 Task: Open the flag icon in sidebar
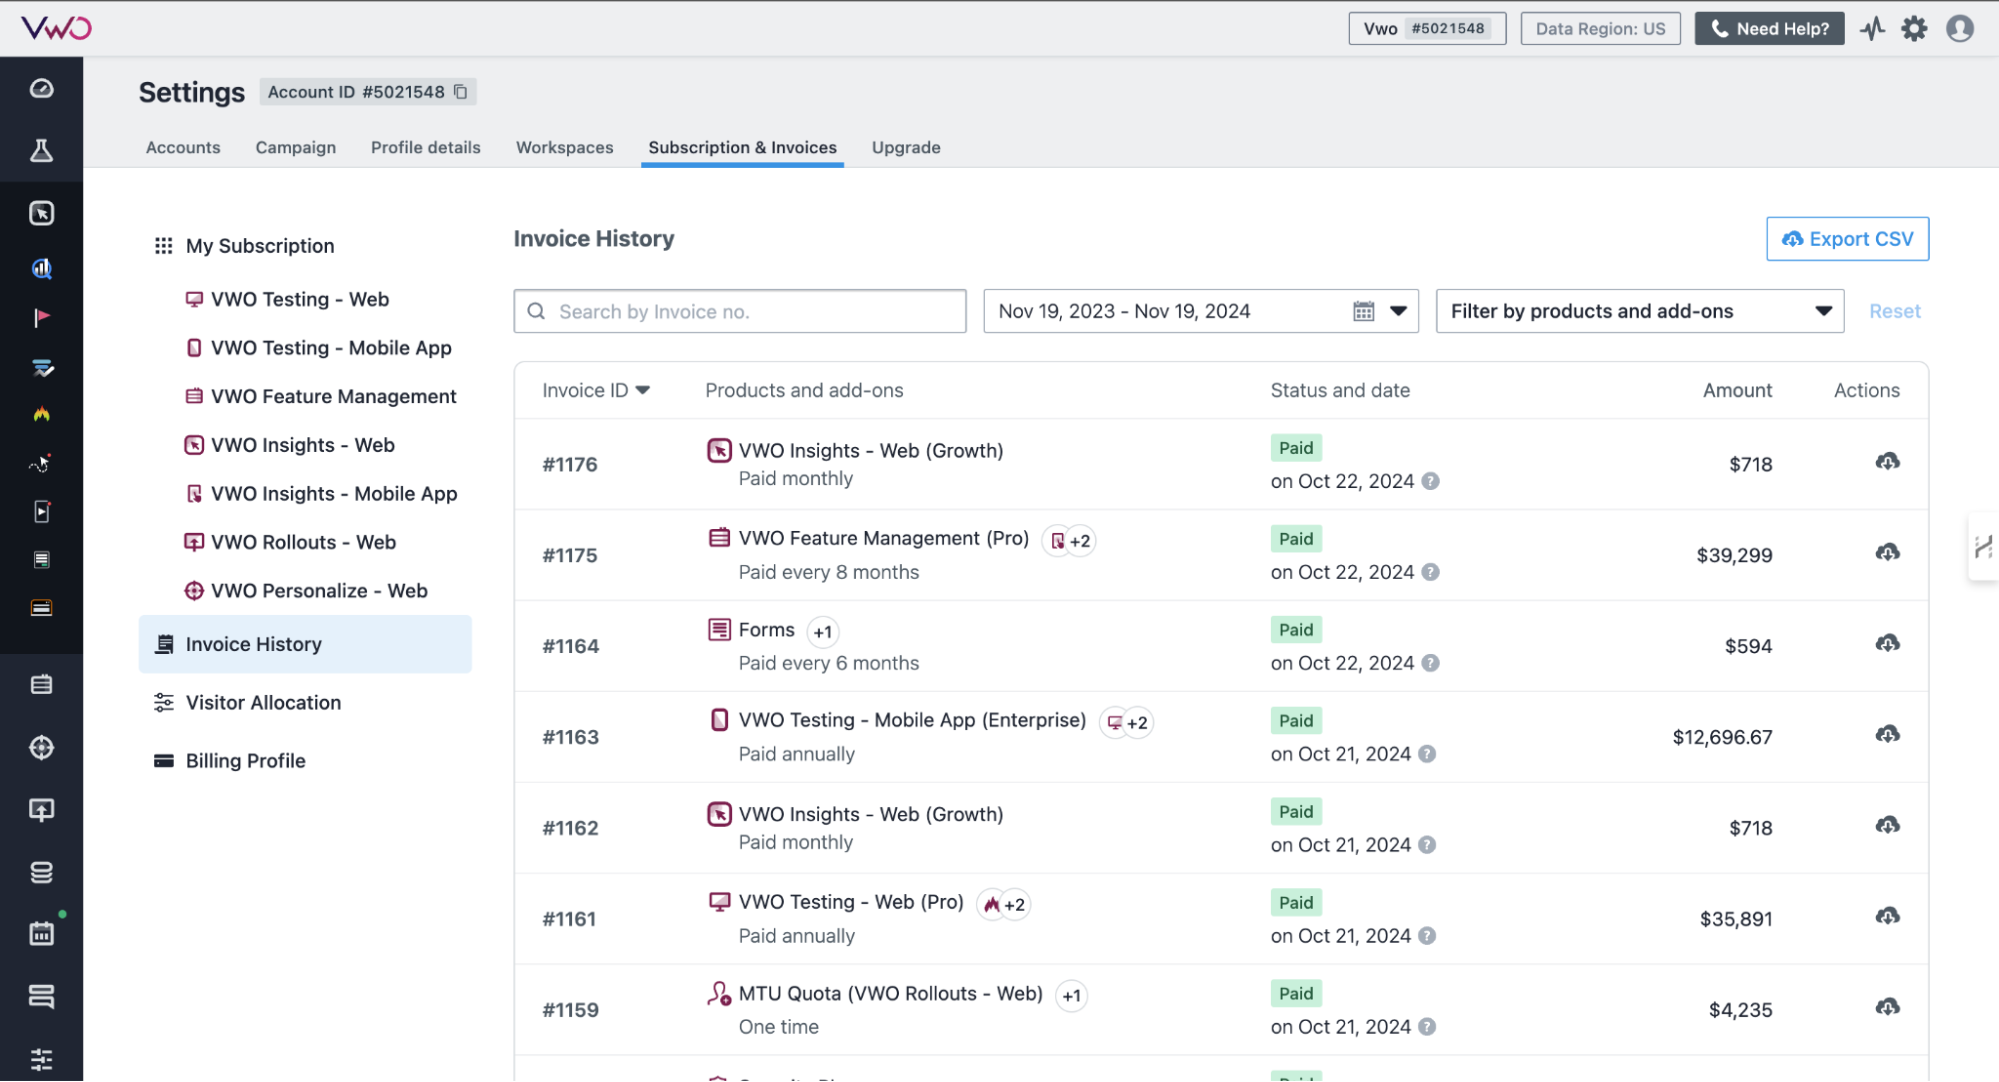click(41, 318)
